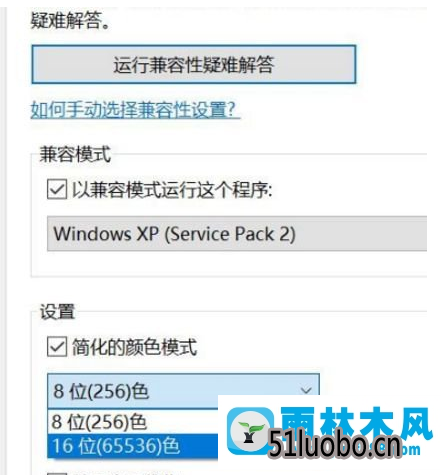Click the green sprout logo icon
This screenshot has height=475, width=446.
(250, 431)
